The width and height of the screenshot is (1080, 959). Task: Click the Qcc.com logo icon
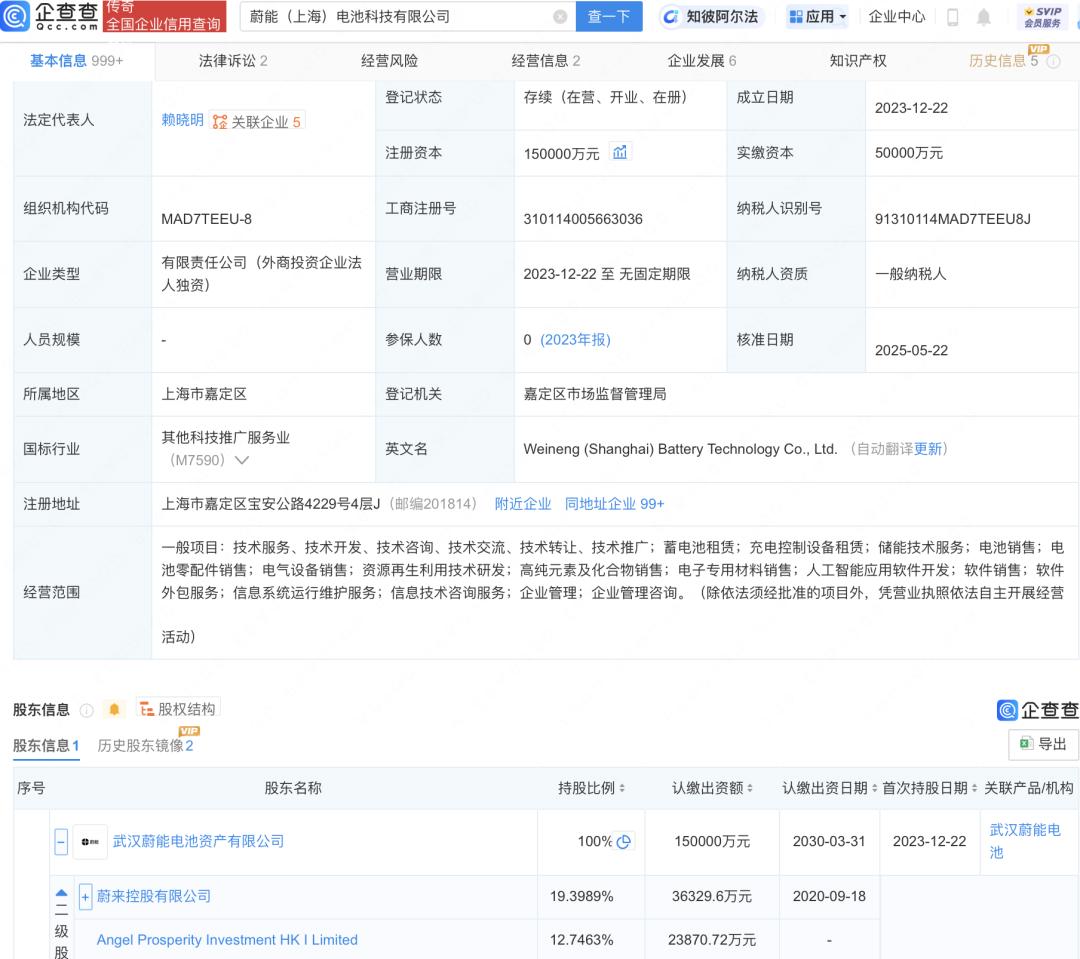tap(15, 16)
